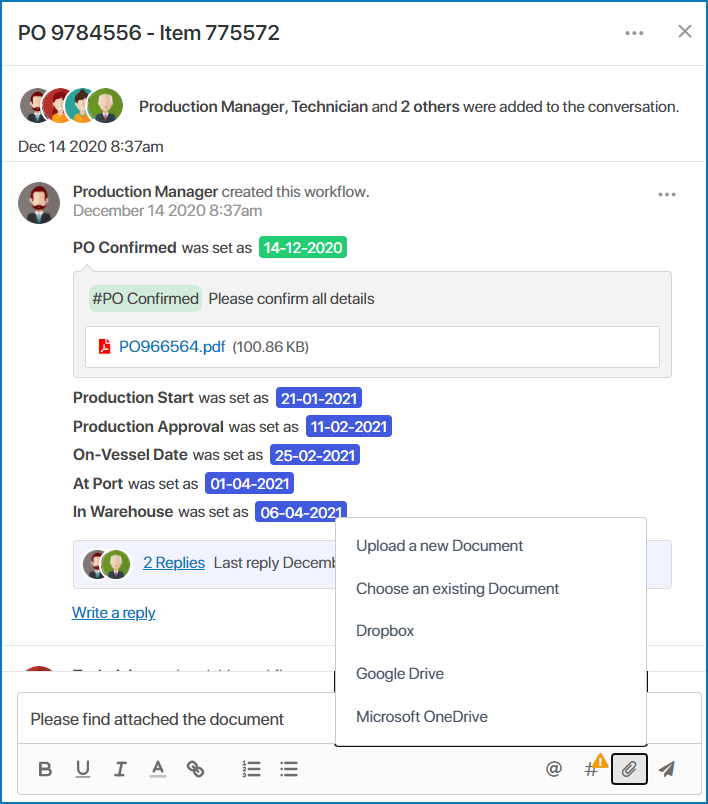Insert a hyperlink in message
Image resolution: width=708 pixels, height=804 pixels.
click(x=196, y=769)
